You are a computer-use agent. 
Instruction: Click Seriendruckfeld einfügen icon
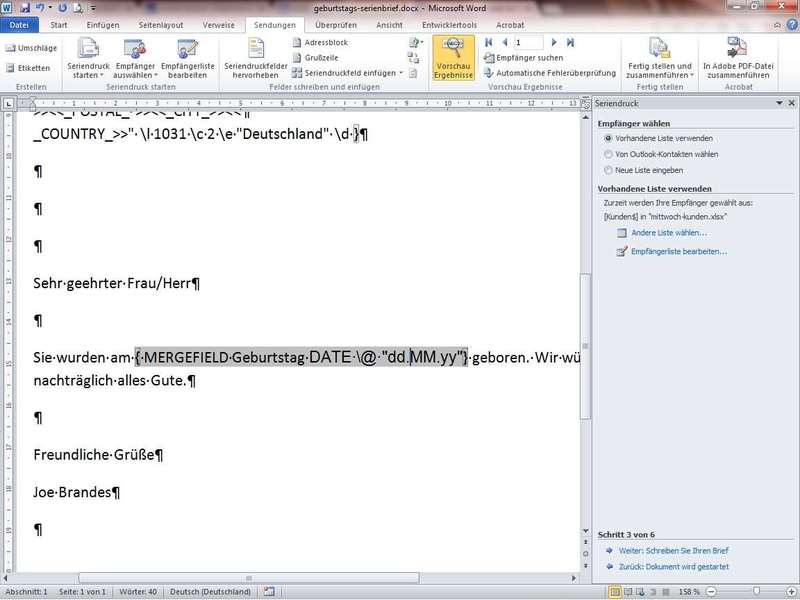tap(297, 73)
